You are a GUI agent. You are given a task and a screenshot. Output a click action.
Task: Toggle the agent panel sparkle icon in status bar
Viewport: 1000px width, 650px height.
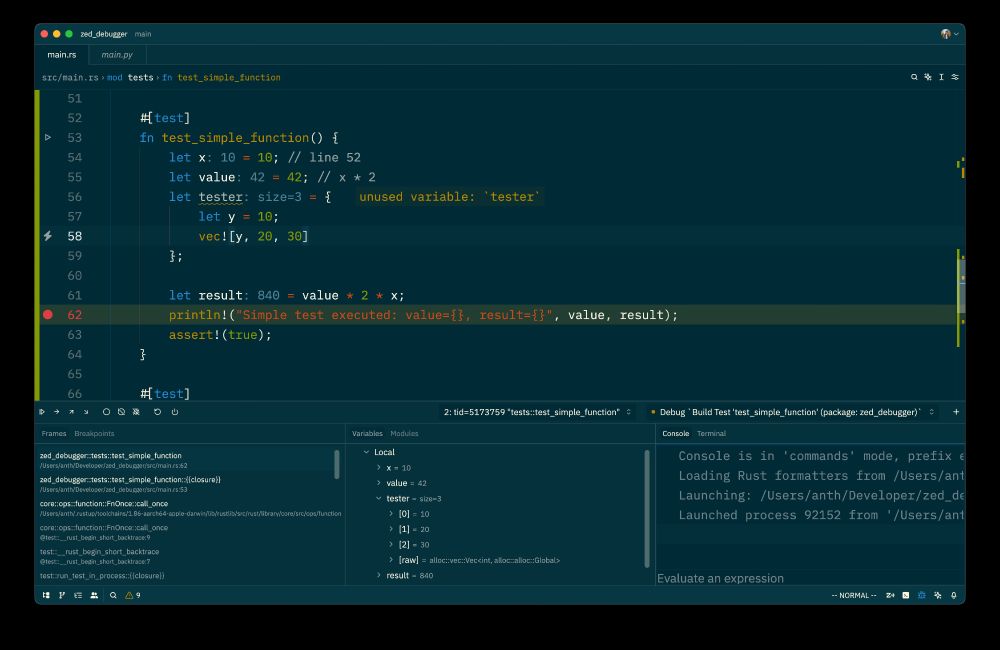pyautogui.click(x=938, y=595)
